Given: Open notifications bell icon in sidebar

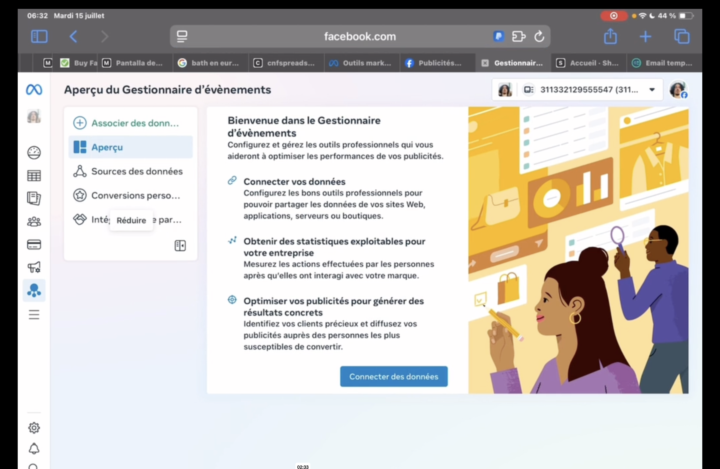Looking at the screenshot, I should coord(34,448).
